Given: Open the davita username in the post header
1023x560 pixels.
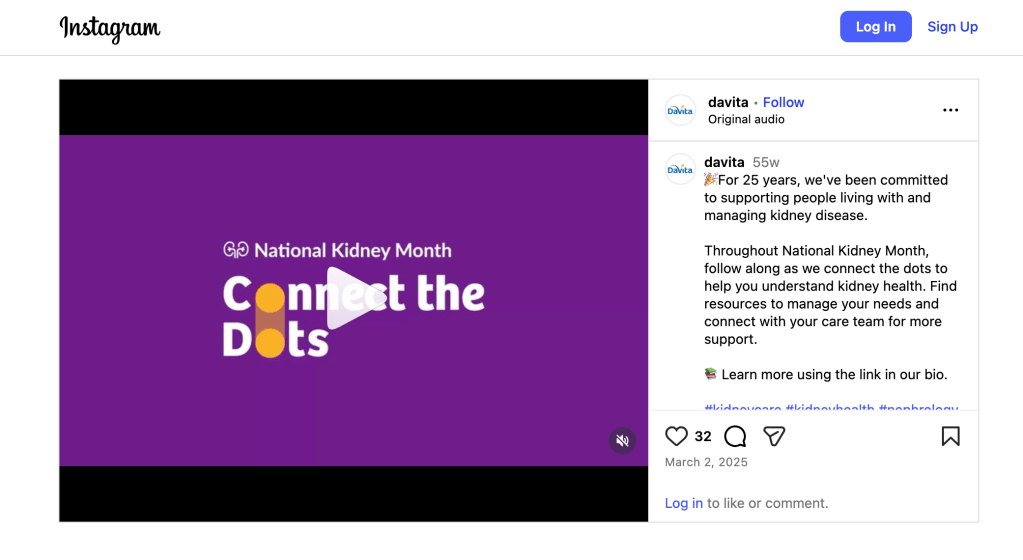Looking at the screenshot, I should pyautogui.click(x=726, y=102).
